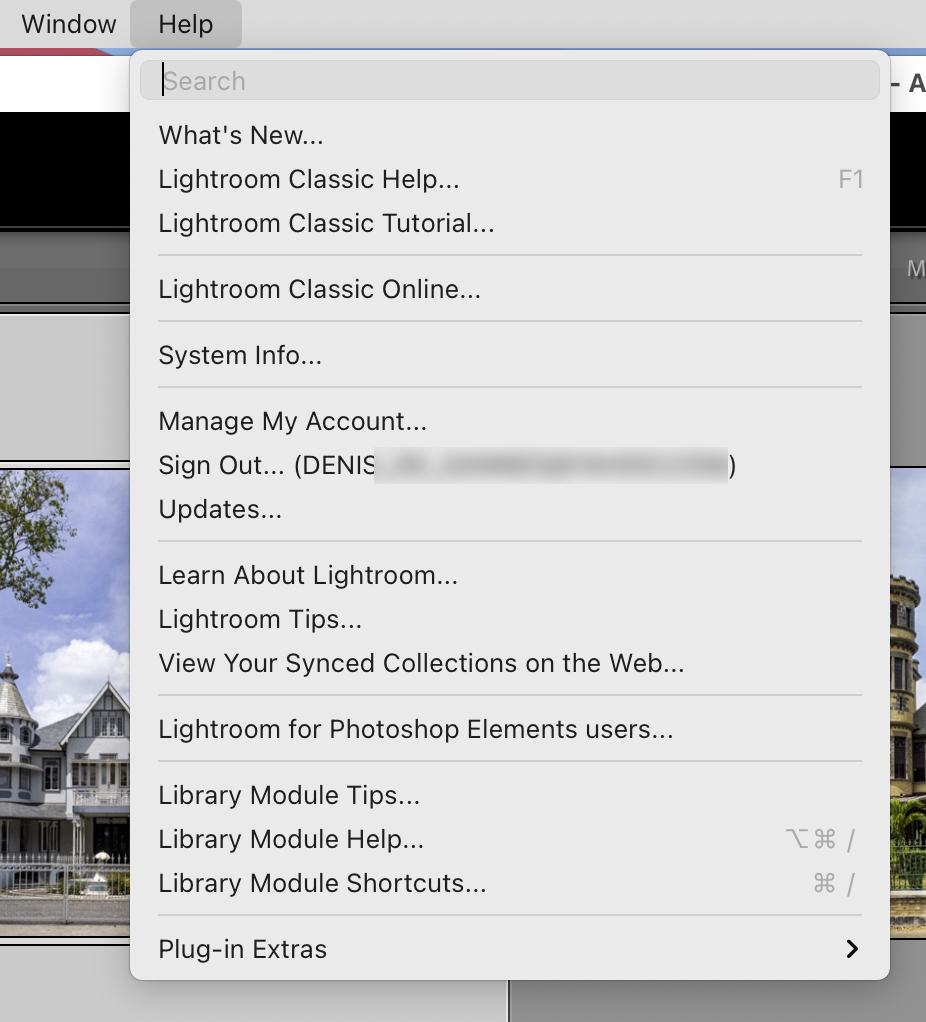View Your Synced Collections on the Web
Viewport: 926px width, 1022px height.
coord(421,663)
